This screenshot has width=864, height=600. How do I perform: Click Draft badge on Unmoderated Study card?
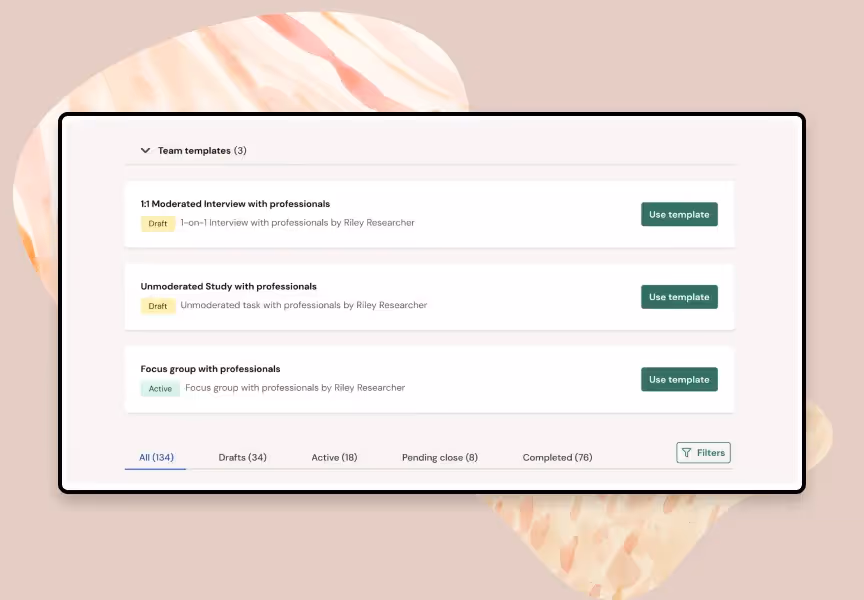click(x=158, y=306)
